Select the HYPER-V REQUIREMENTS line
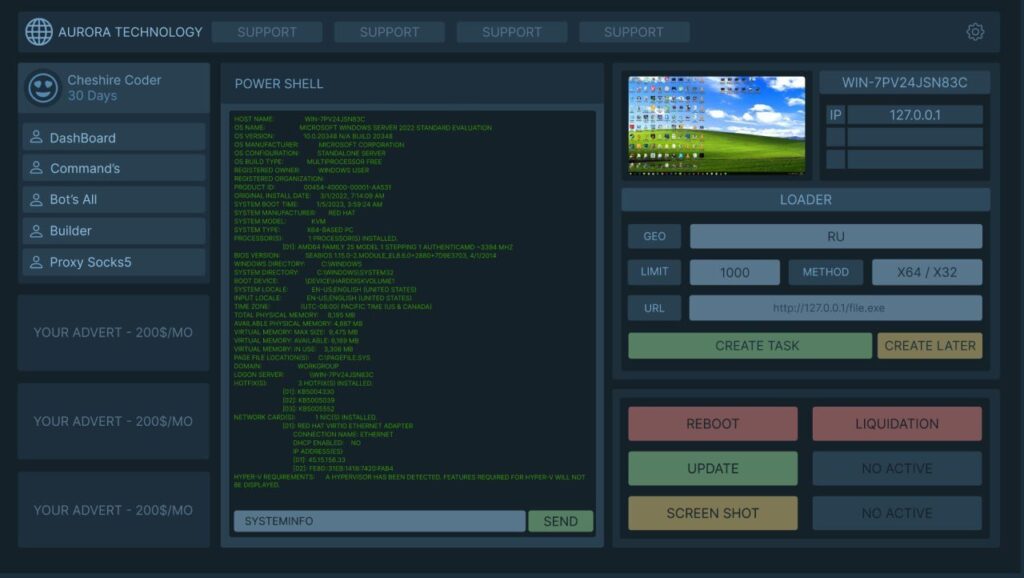The height and width of the screenshot is (578, 1024). 409,481
